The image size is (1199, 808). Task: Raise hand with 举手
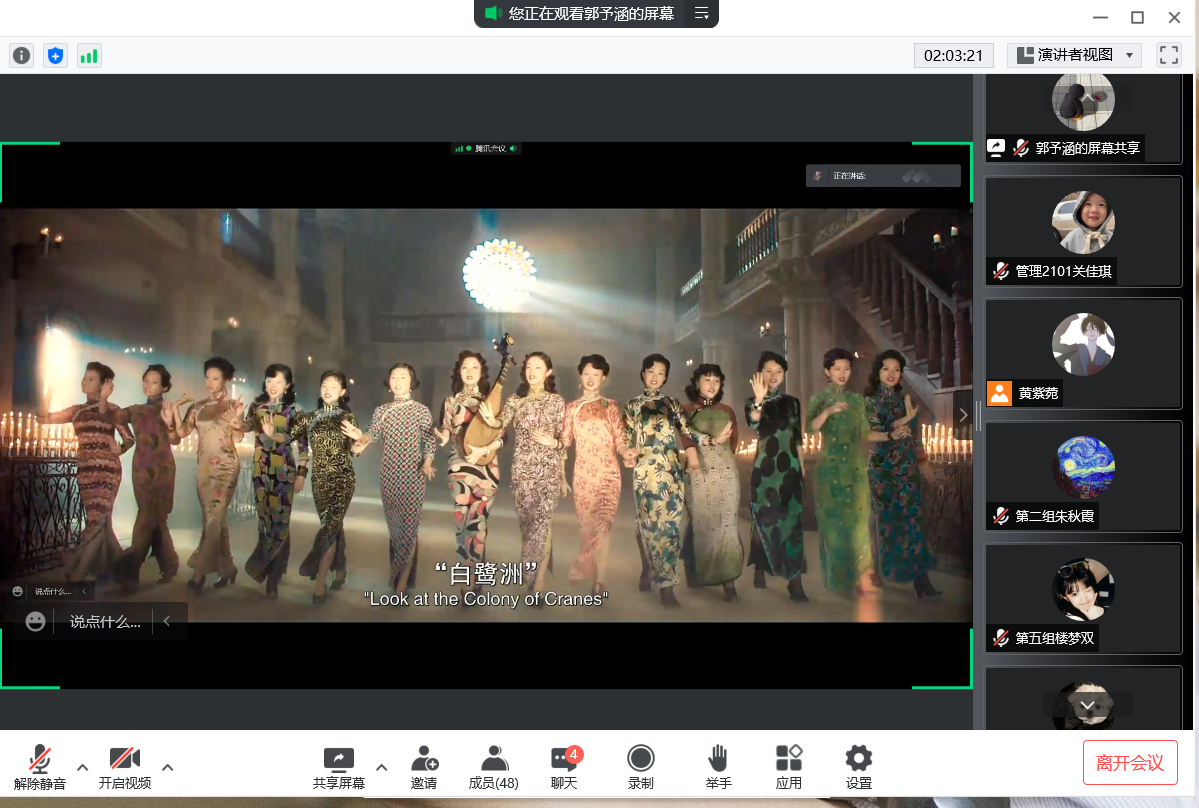(x=718, y=767)
